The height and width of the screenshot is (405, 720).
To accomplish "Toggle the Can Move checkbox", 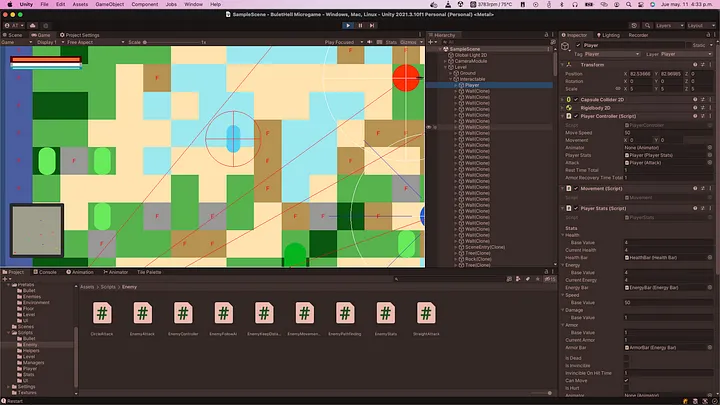I will pos(626,381).
